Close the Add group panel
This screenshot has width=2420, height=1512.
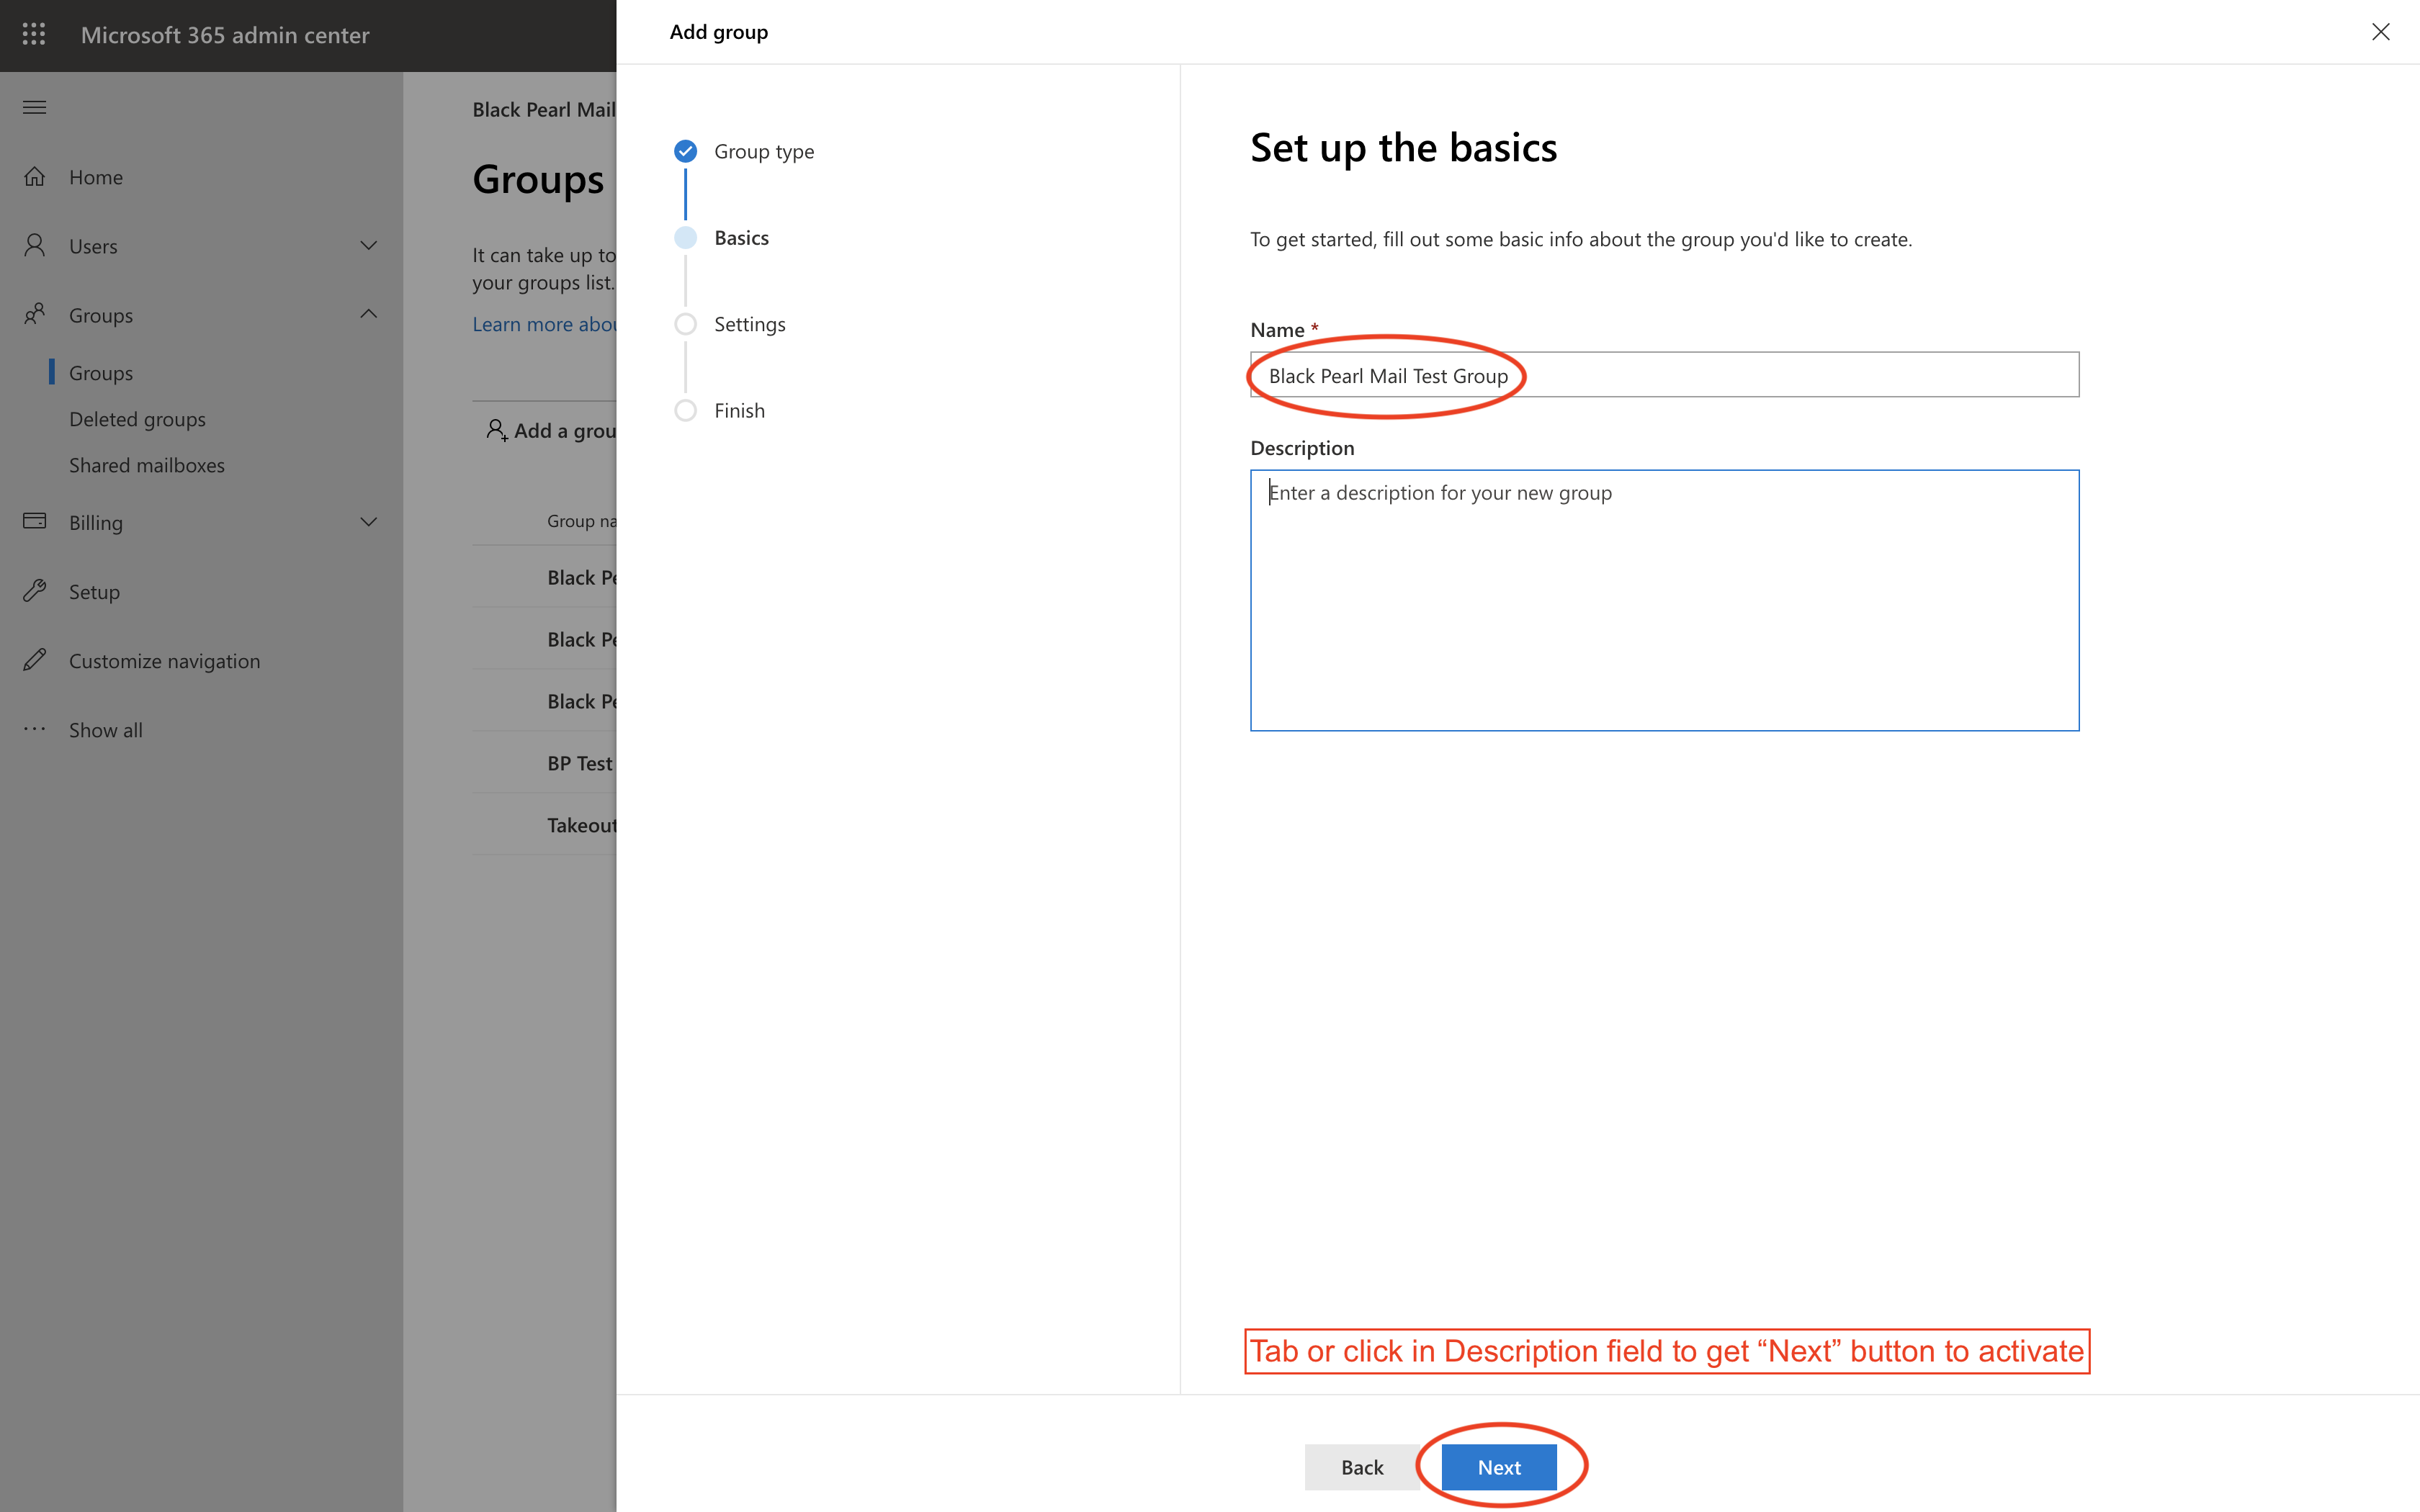pyautogui.click(x=2380, y=32)
